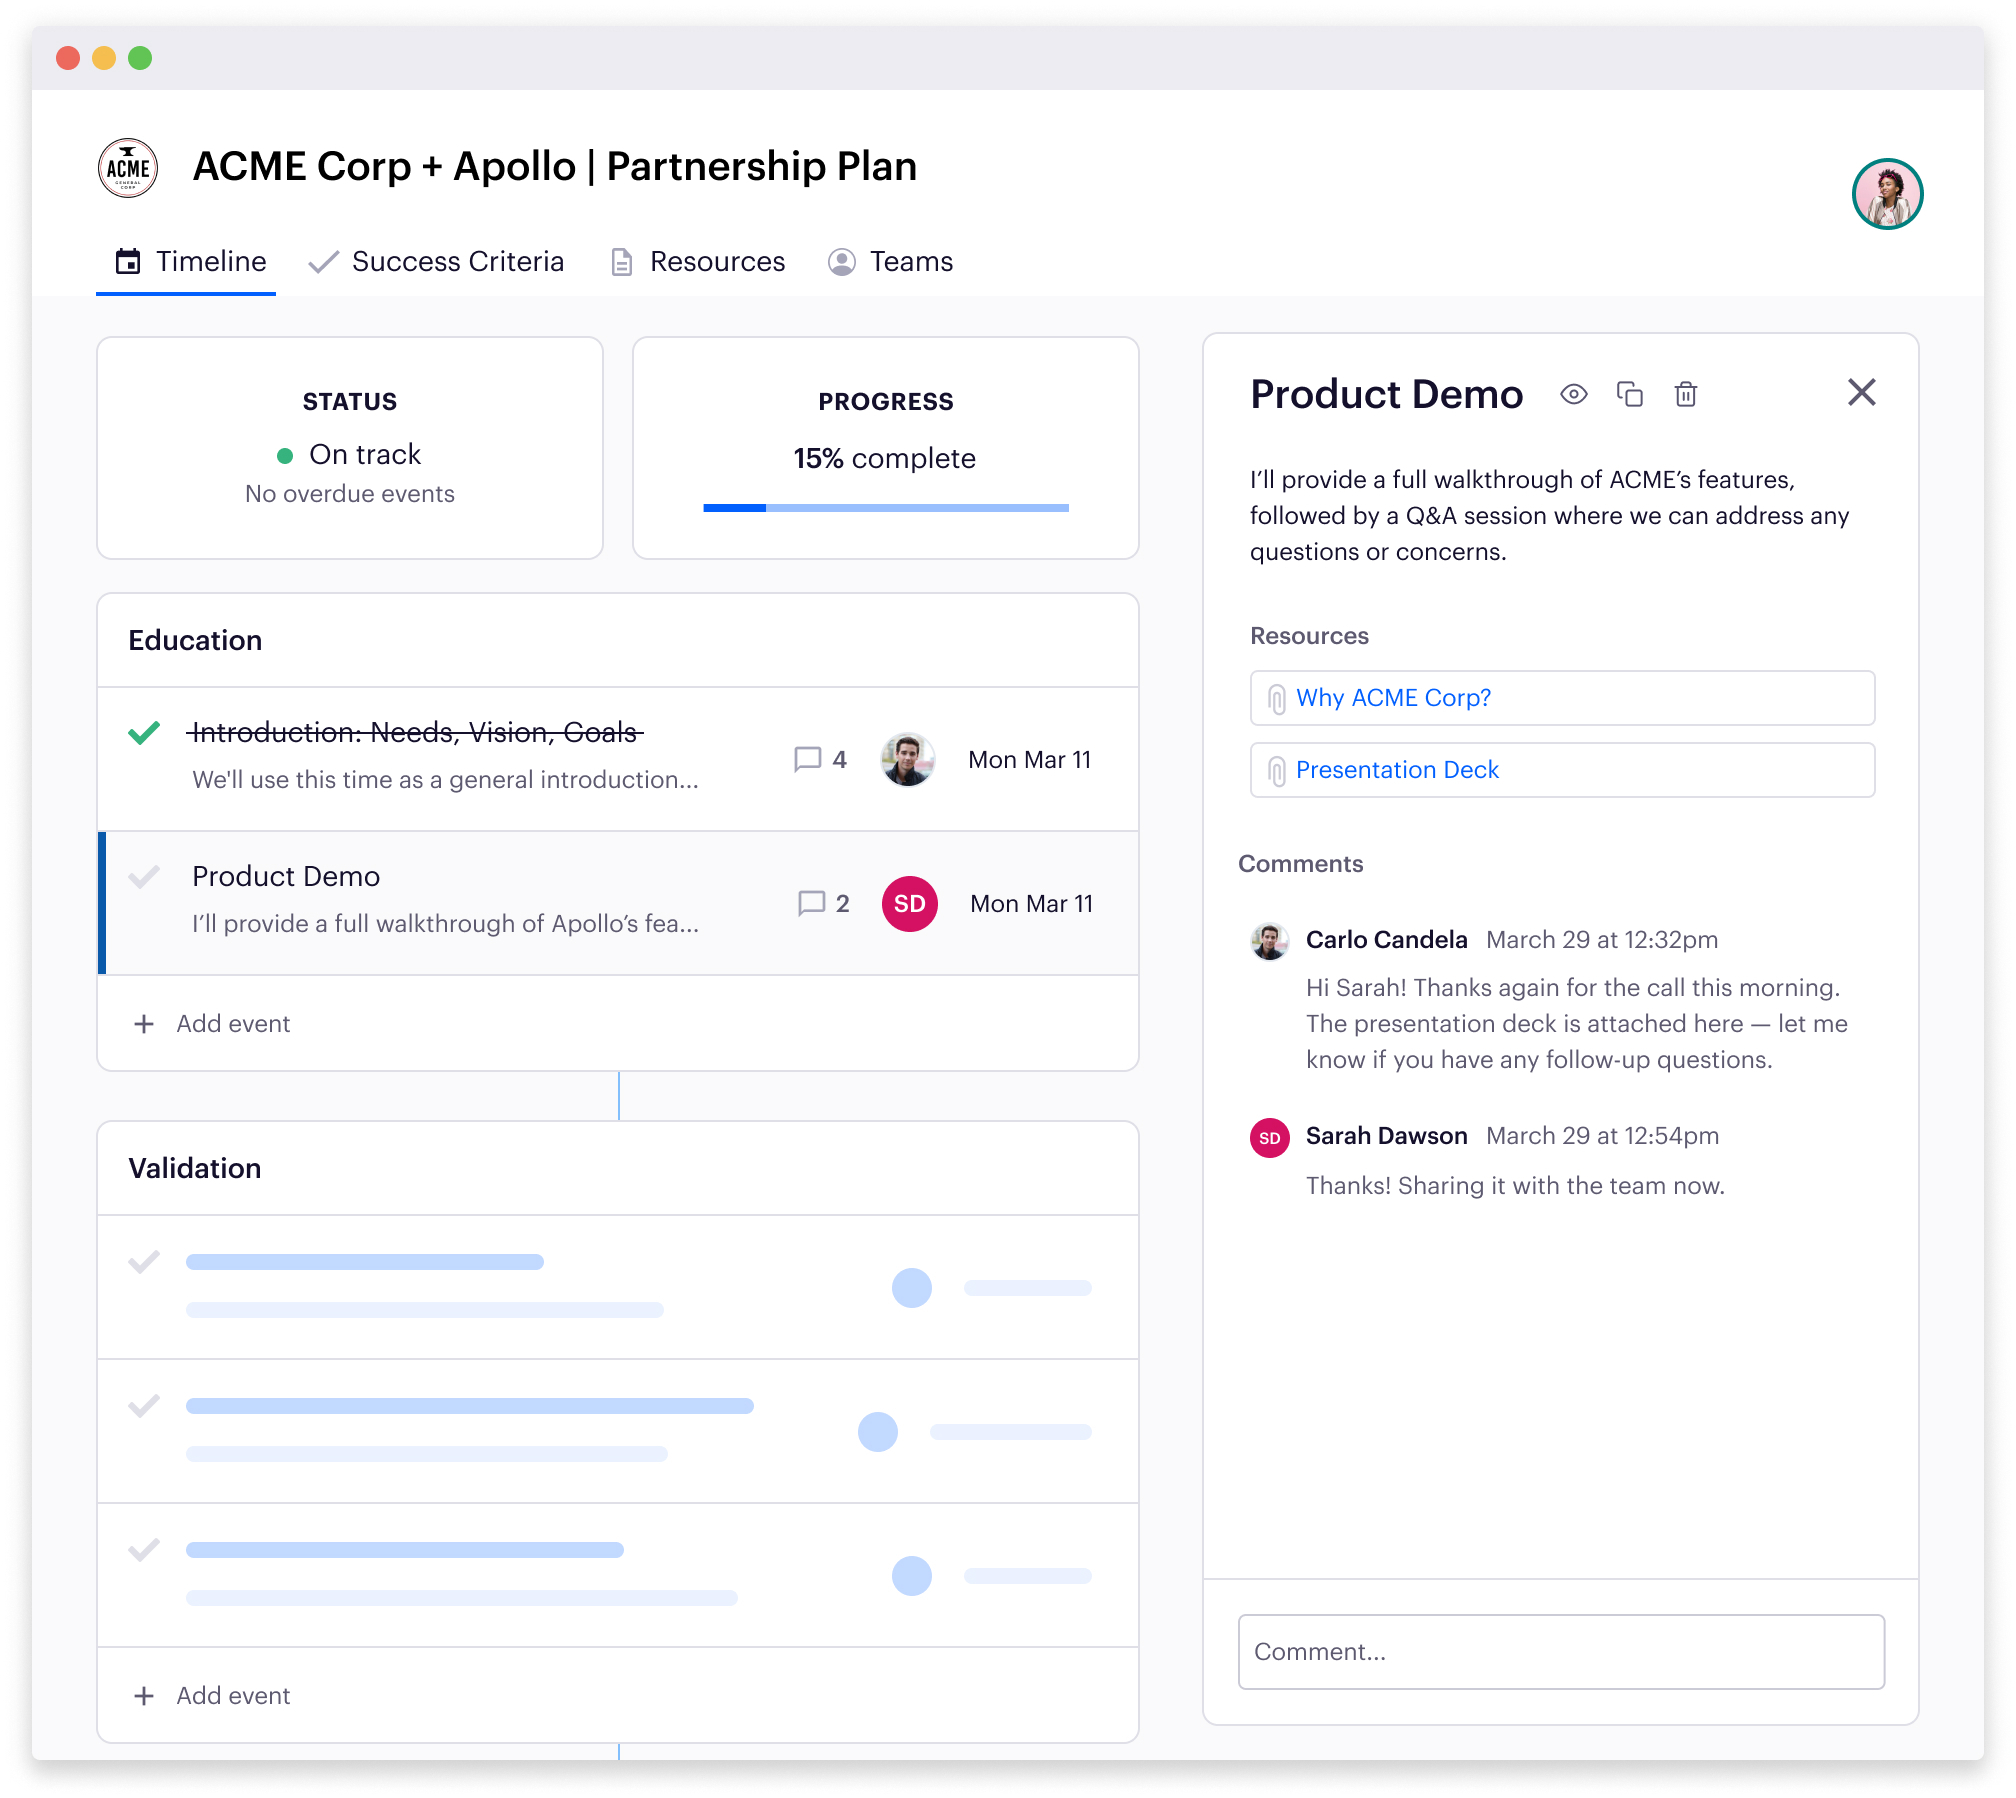Open comments on Product Demo event
The width and height of the screenshot is (2016, 1798).
pyautogui.click(x=823, y=904)
